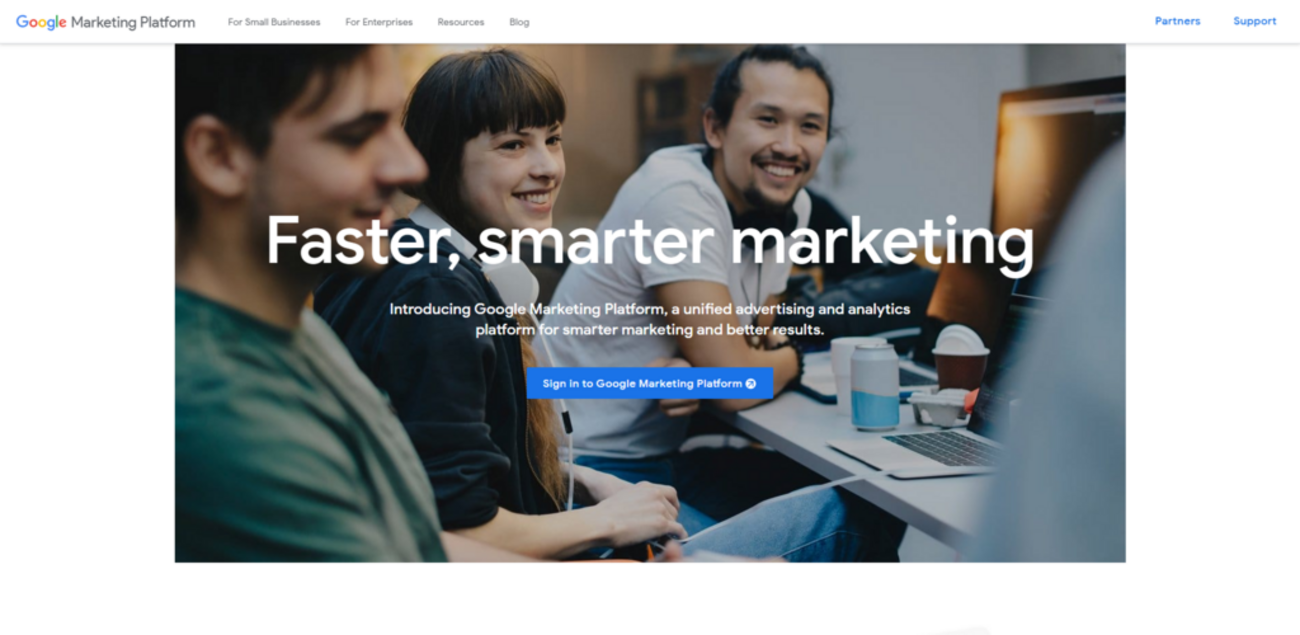Open the For Enterprises menu
The width and height of the screenshot is (1300, 635).
click(x=379, y=22)
